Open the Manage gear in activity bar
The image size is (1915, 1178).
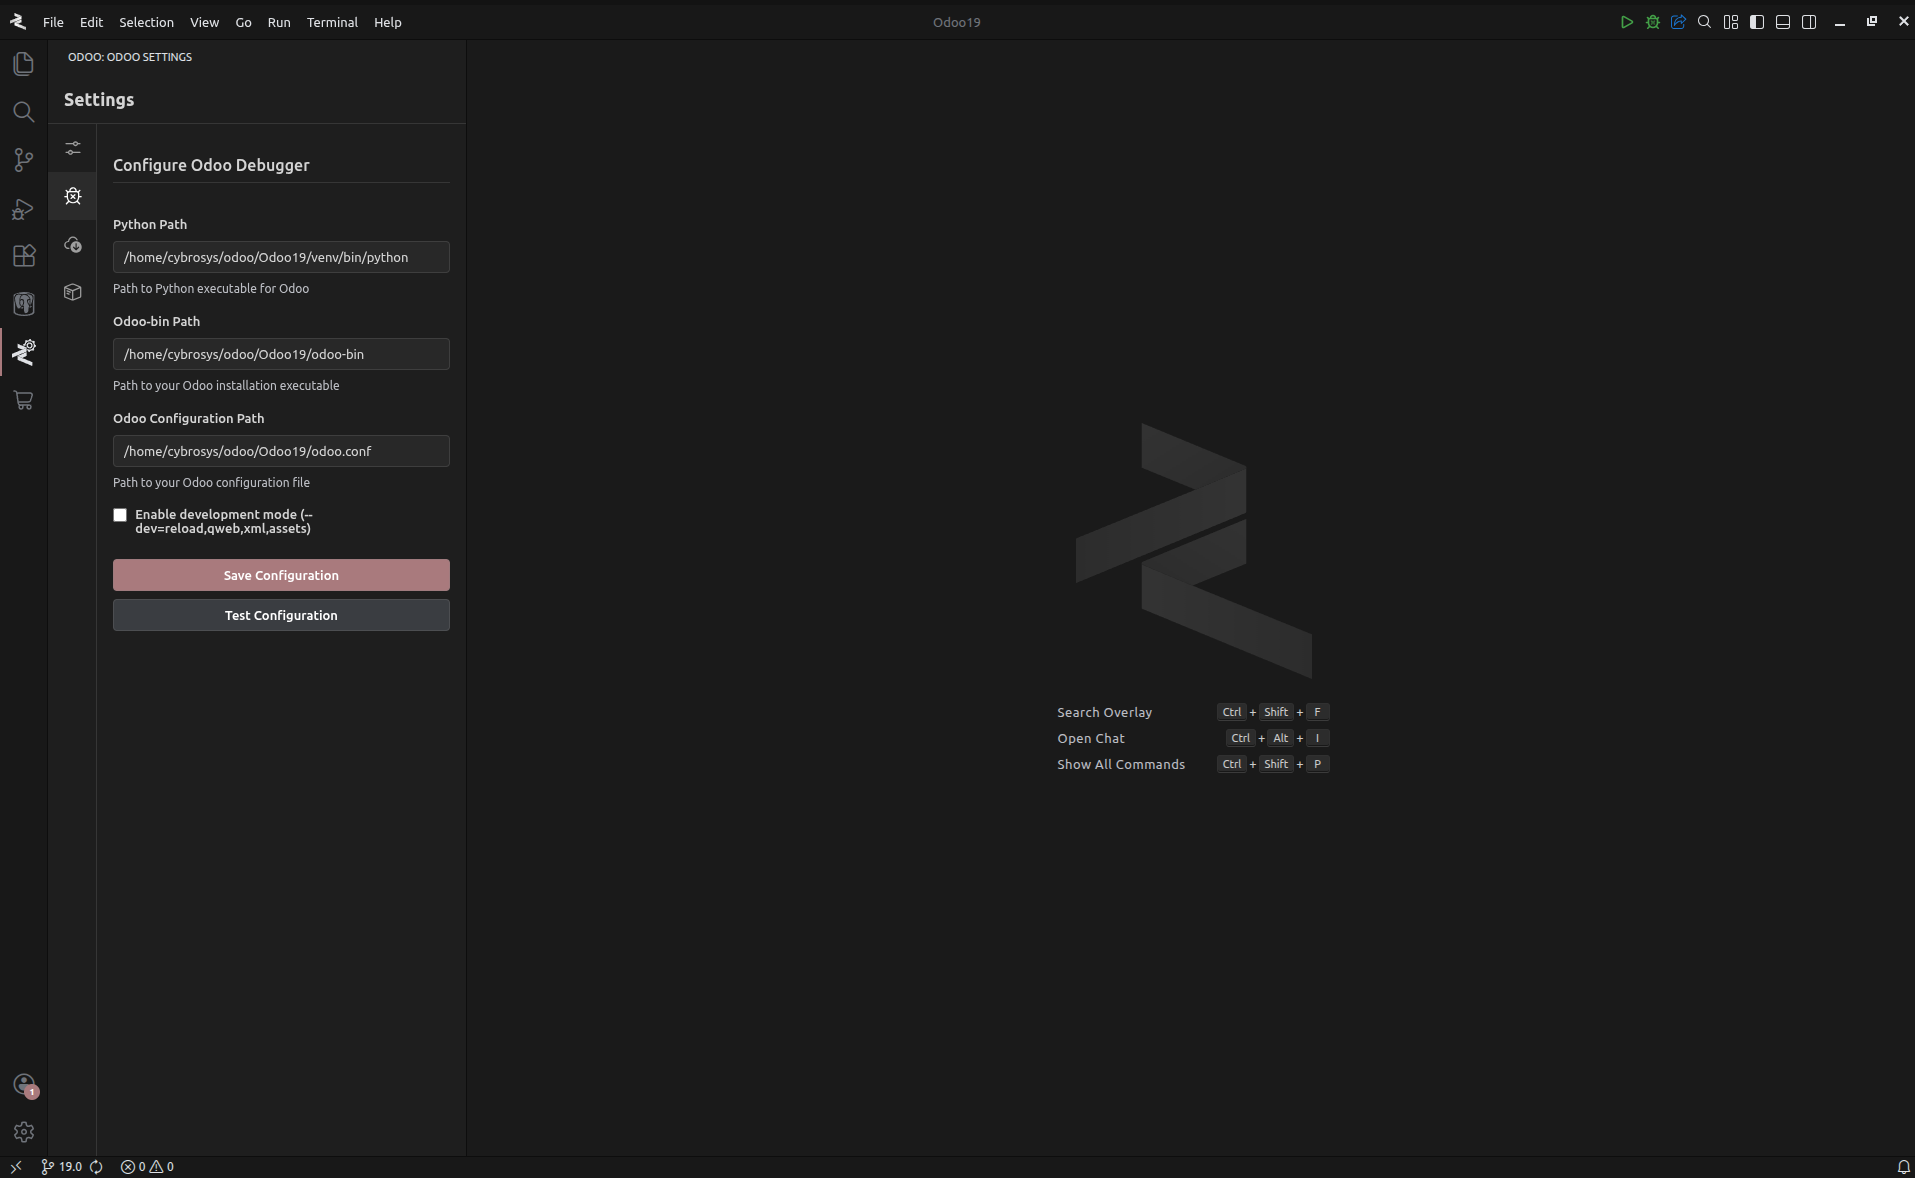click(x=24, y=1132)
